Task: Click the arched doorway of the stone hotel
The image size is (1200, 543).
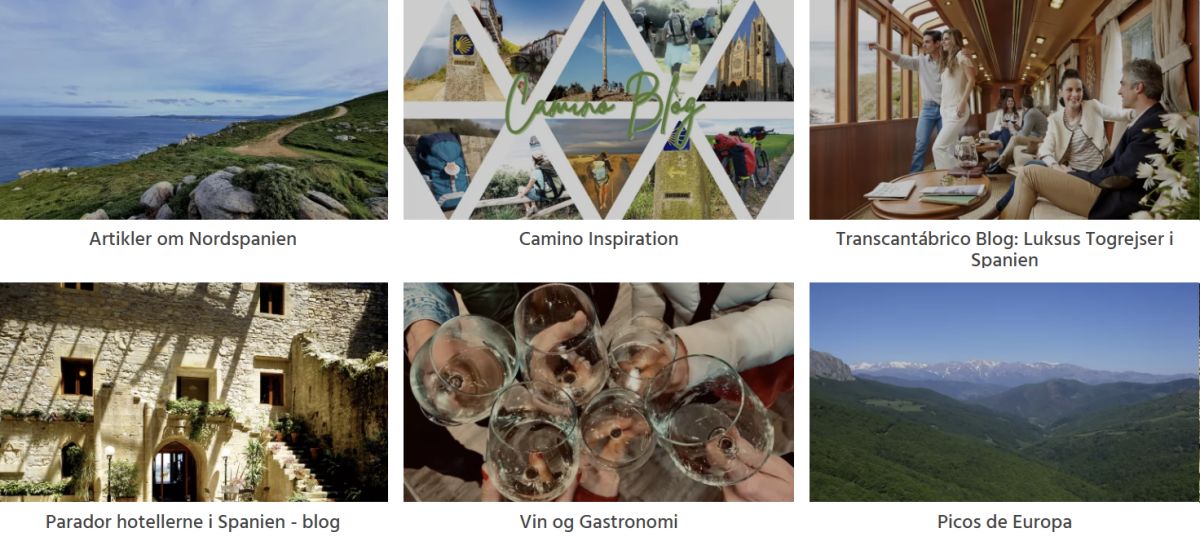Action: (175, 472)
